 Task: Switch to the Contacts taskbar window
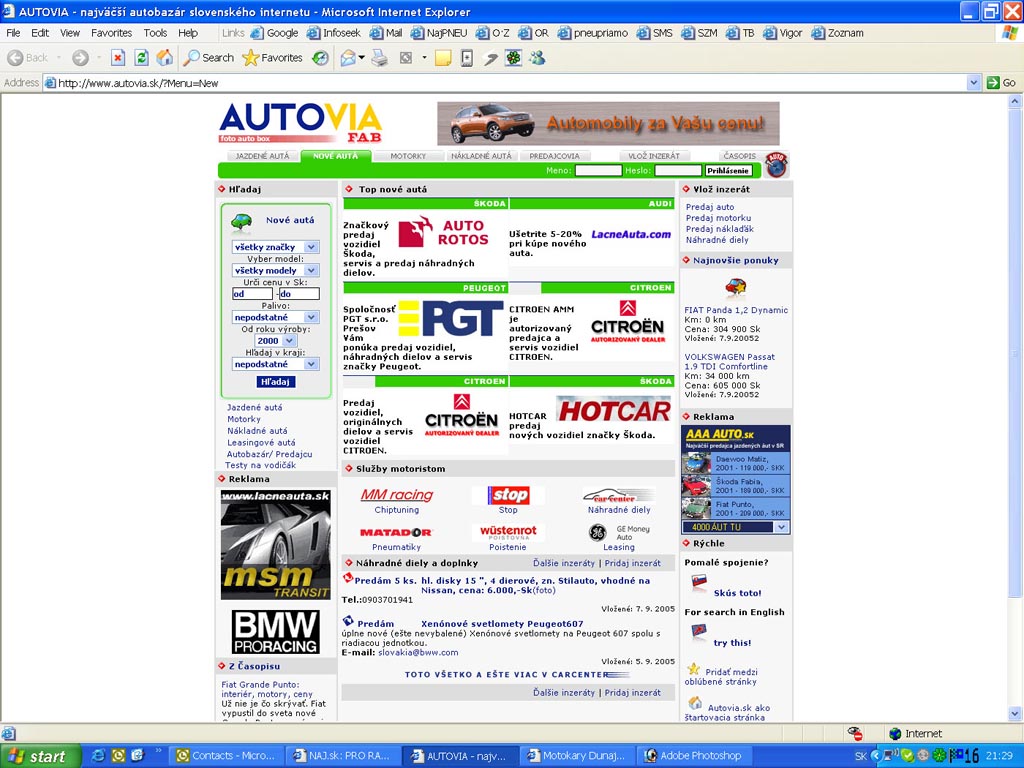(x=227, y=756)
